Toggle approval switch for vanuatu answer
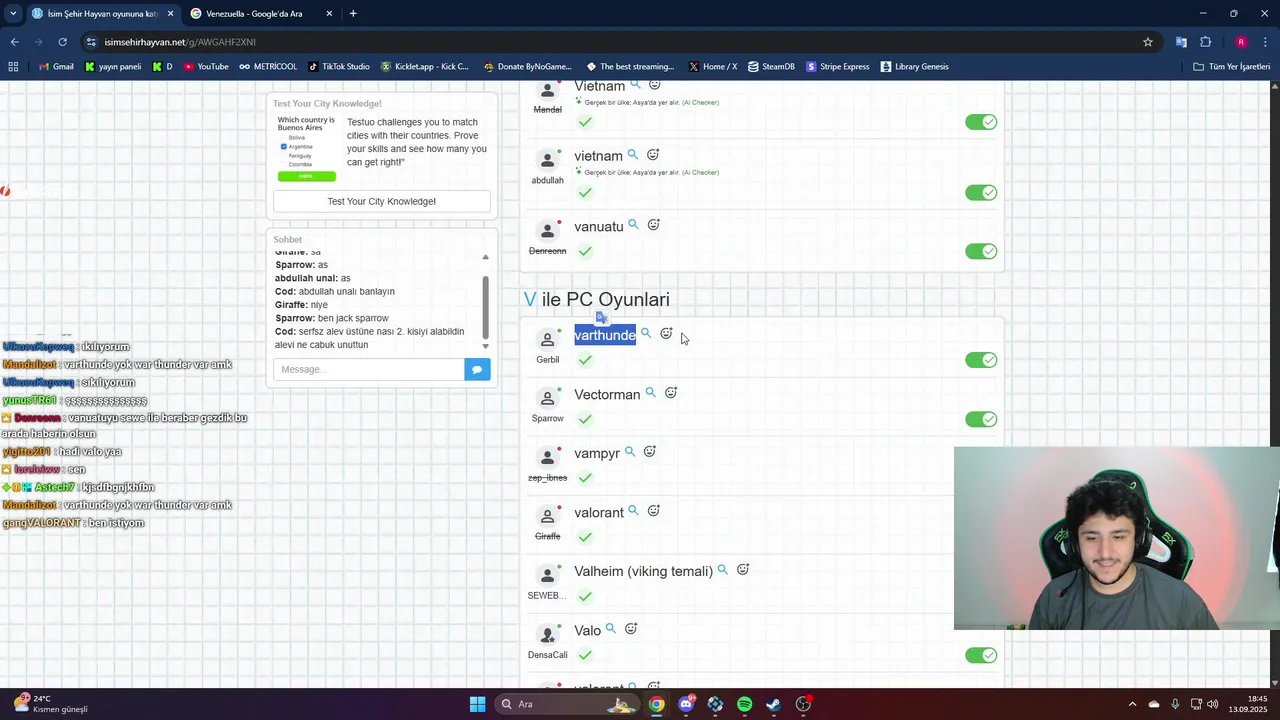Image resolution: width=1280 pixels, height=720 pixels. tap(981, 251)
